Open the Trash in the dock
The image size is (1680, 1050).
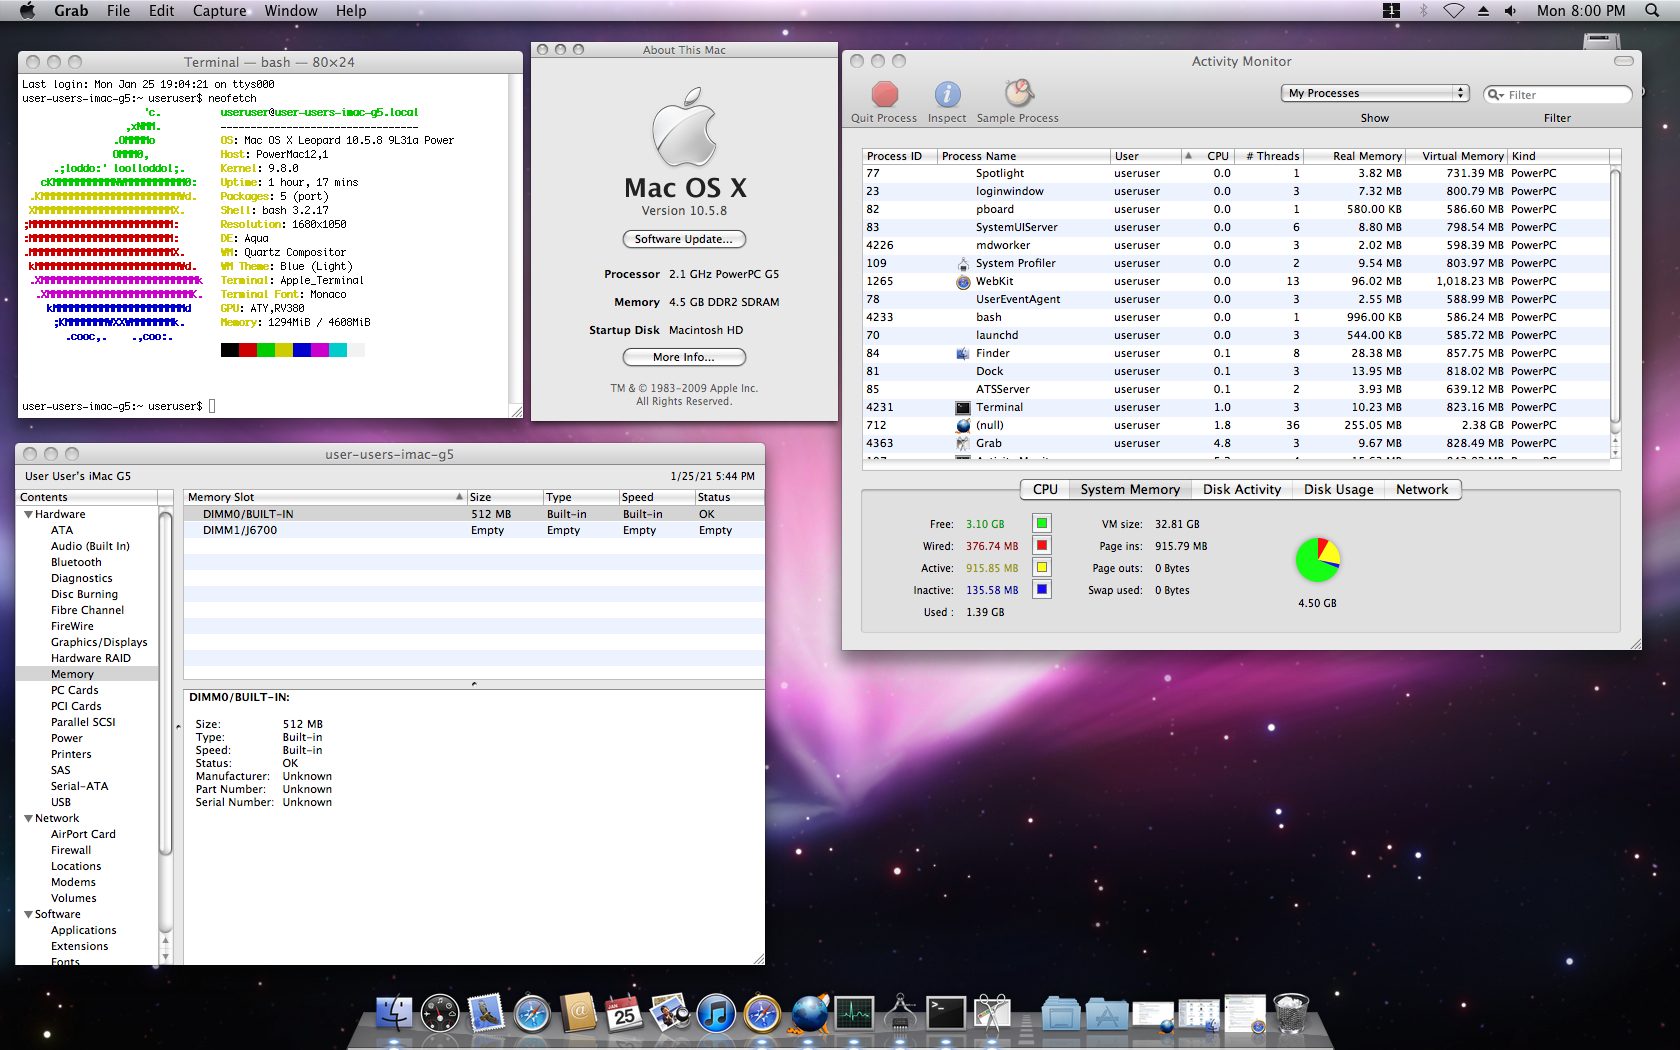pyautogui.click(x=1291, y=1014)
